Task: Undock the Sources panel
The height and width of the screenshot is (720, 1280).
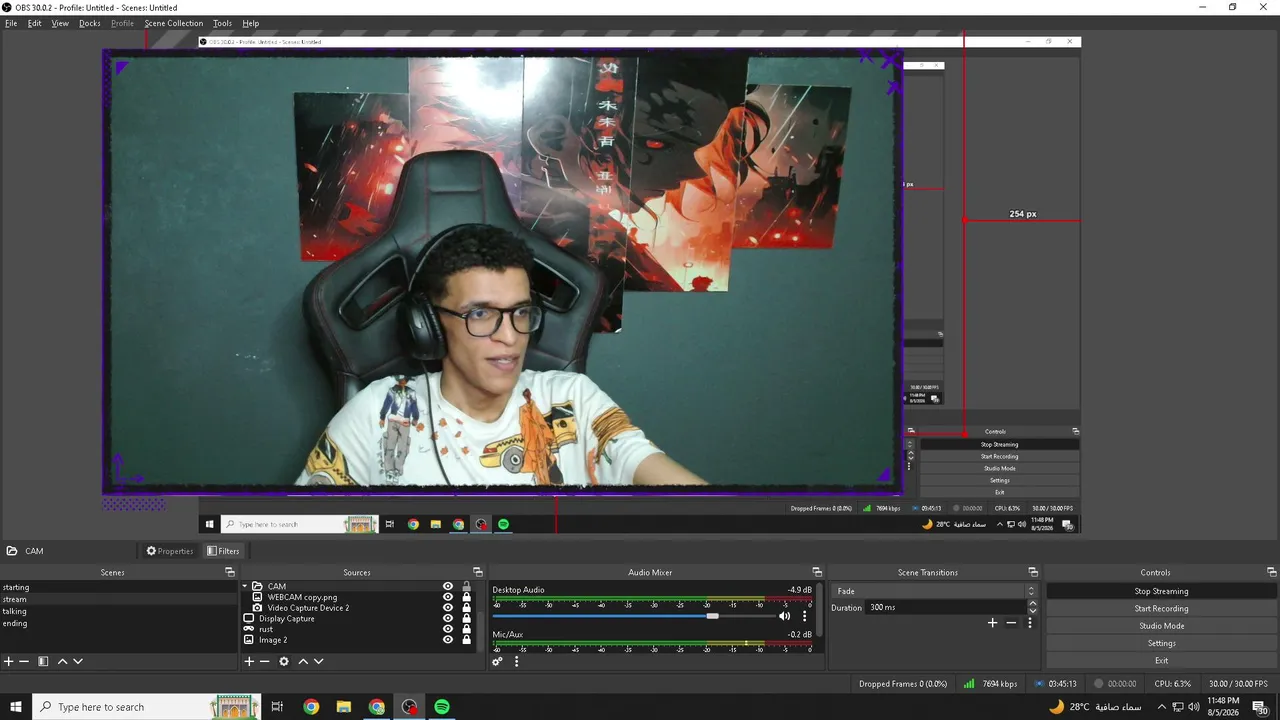Action: tap(477, 572)
